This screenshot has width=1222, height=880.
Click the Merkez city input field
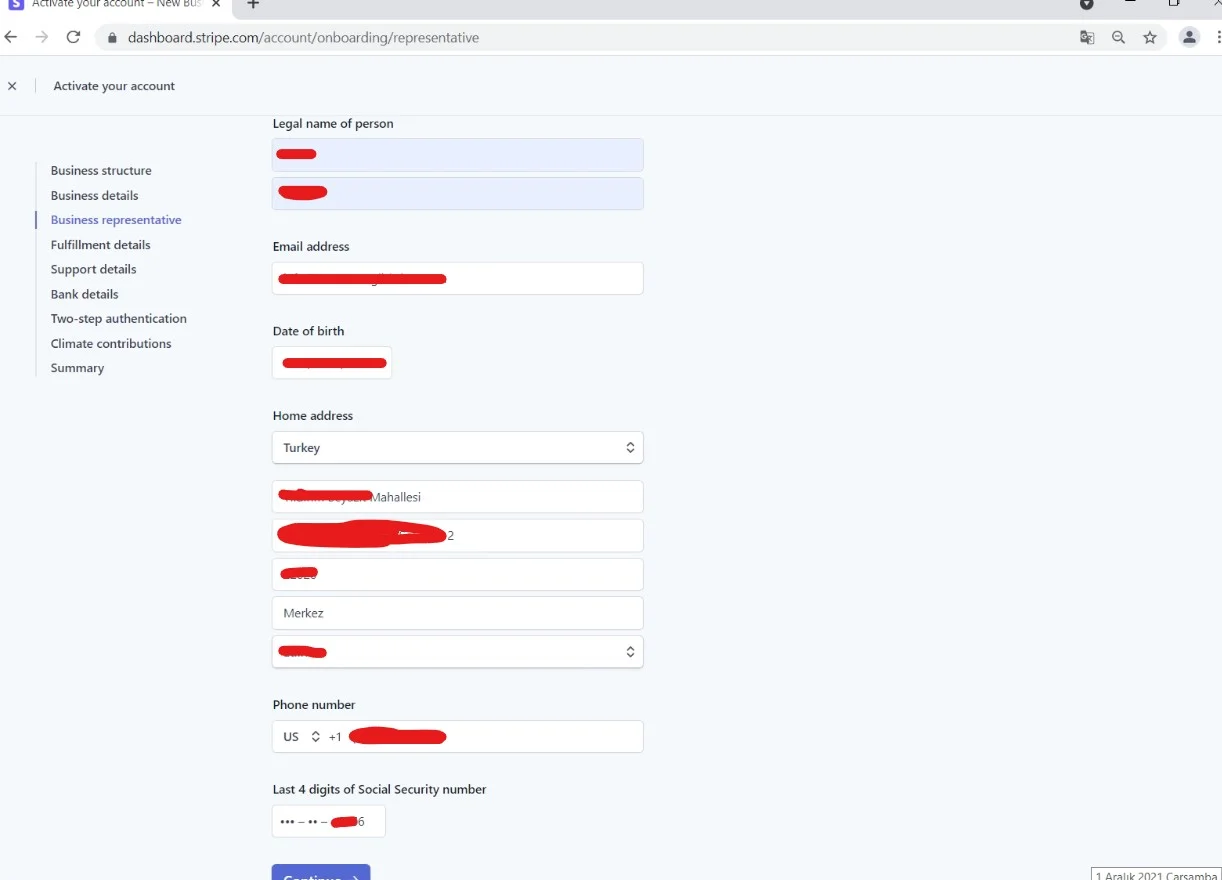(x=457, y=613)
